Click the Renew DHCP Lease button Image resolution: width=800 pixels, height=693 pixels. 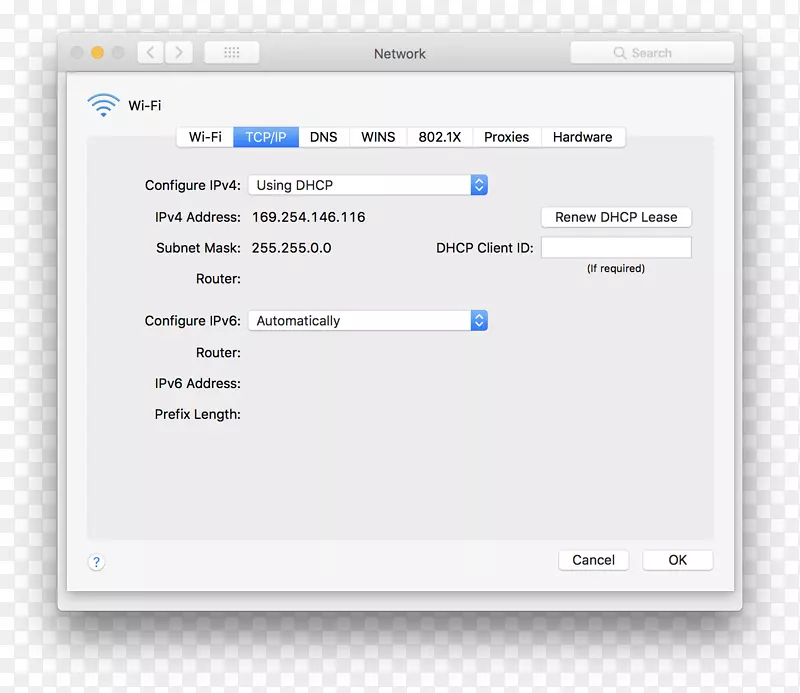click(x=616, y=217)
